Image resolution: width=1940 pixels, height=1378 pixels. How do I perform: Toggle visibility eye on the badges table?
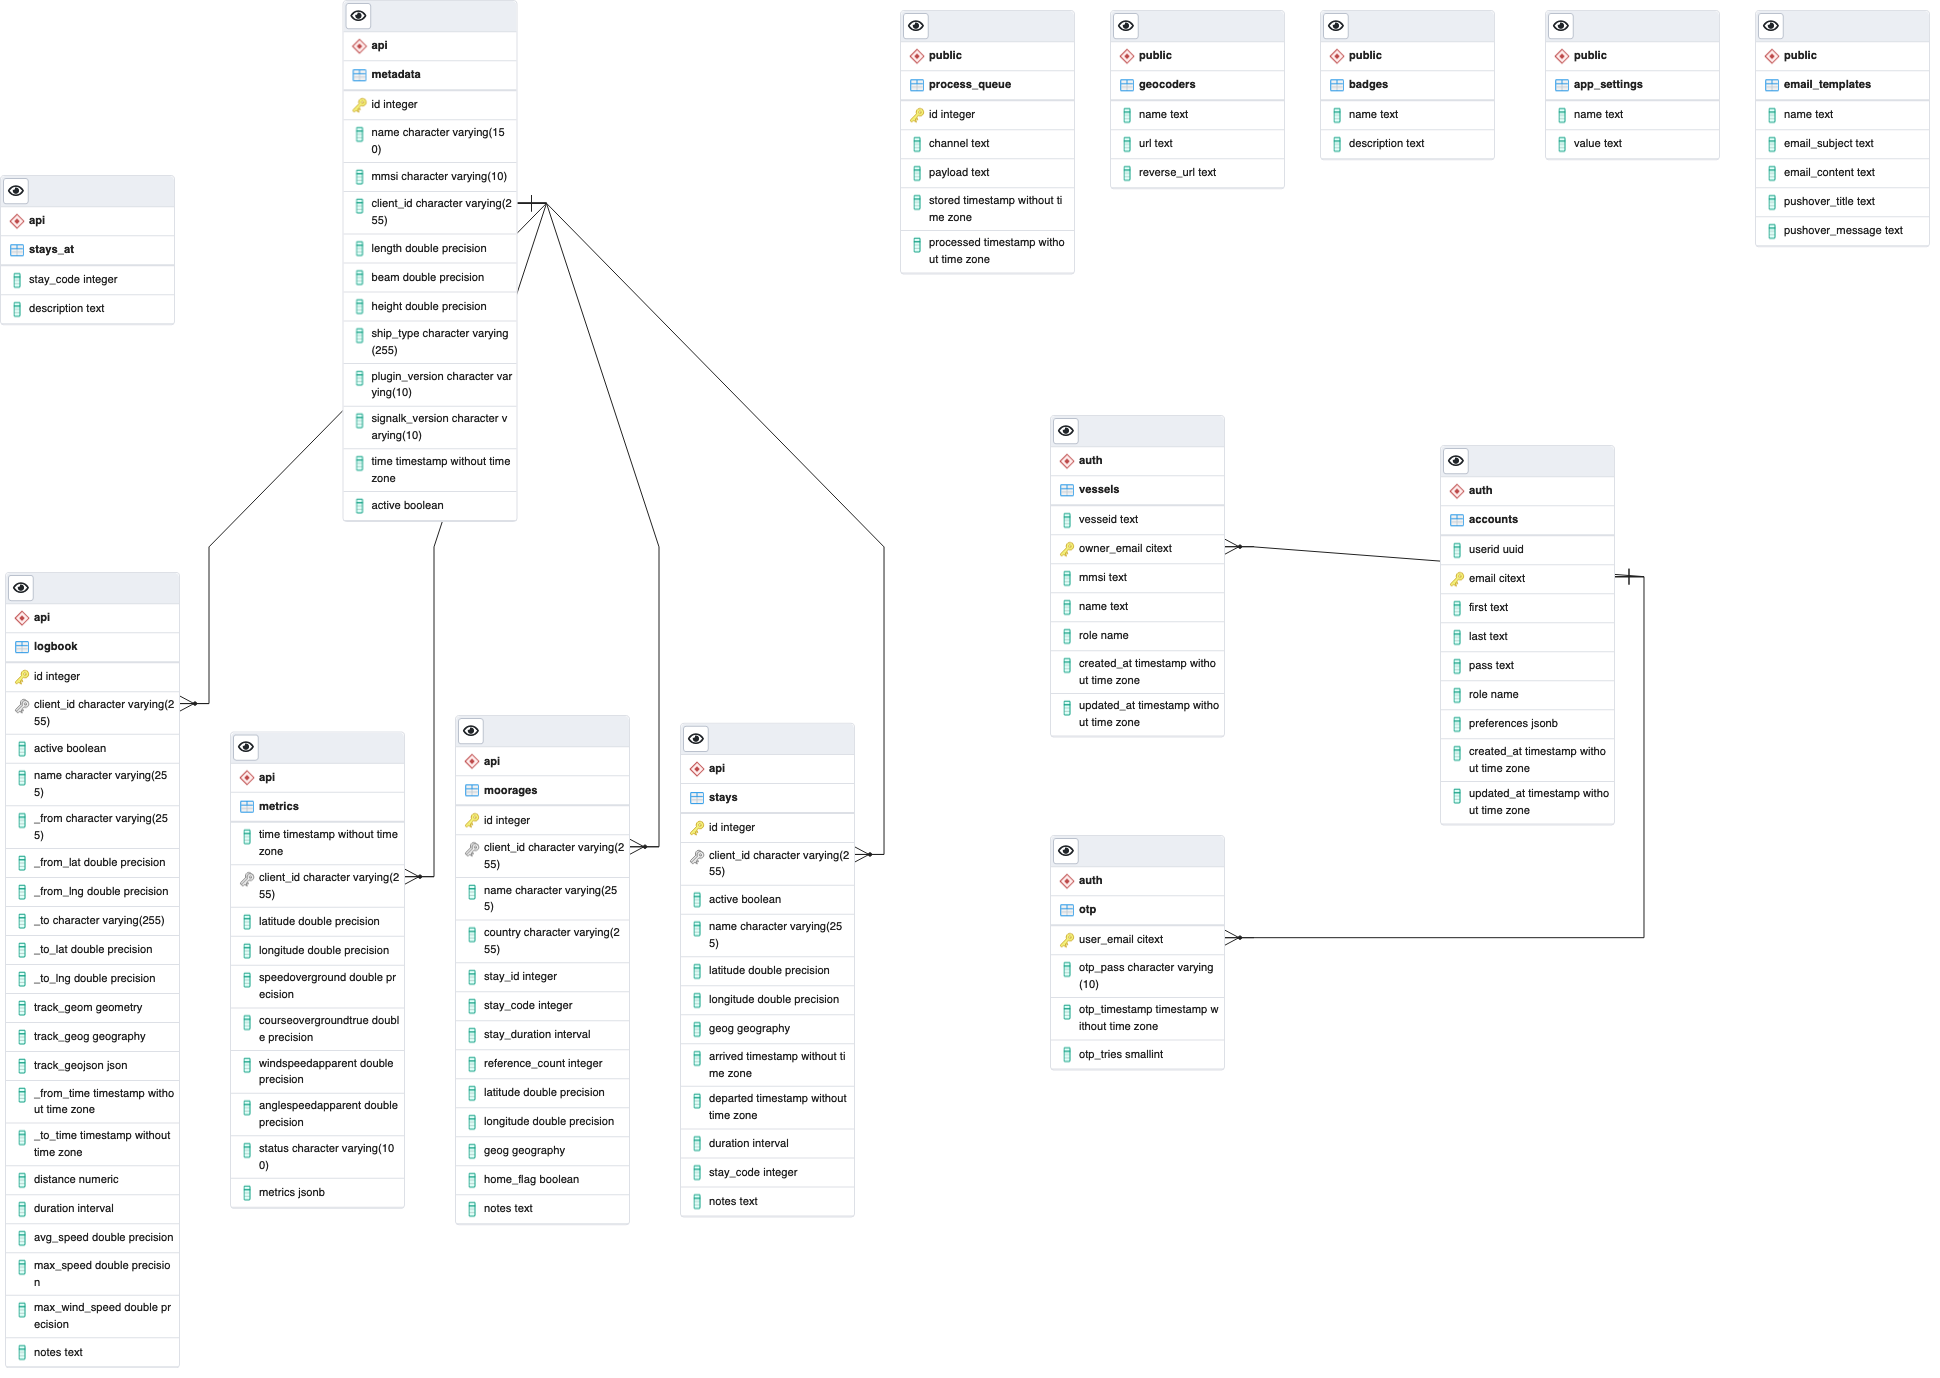[1336, 26]
